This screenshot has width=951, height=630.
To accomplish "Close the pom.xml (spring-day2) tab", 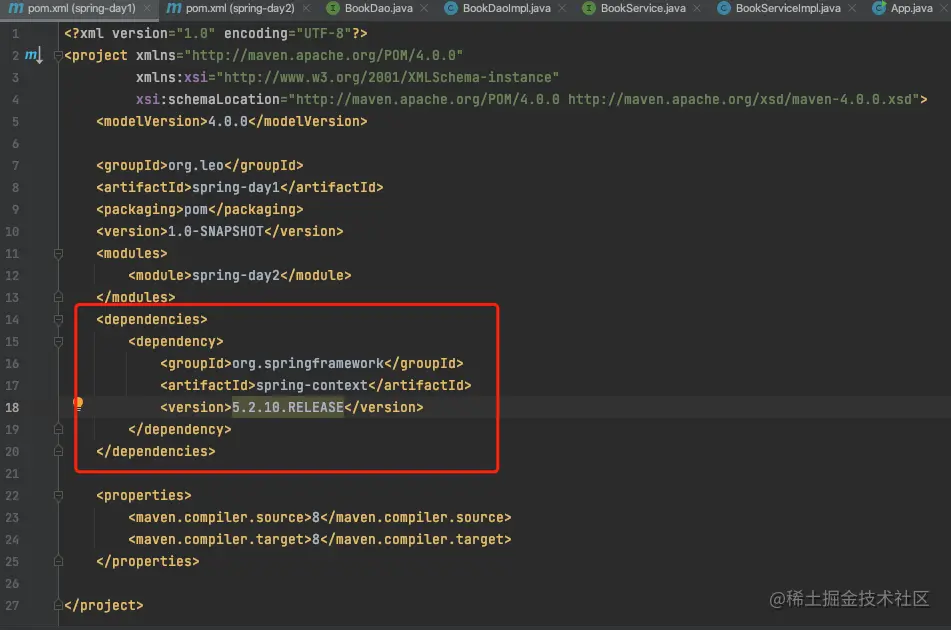I will click(306, 8).
